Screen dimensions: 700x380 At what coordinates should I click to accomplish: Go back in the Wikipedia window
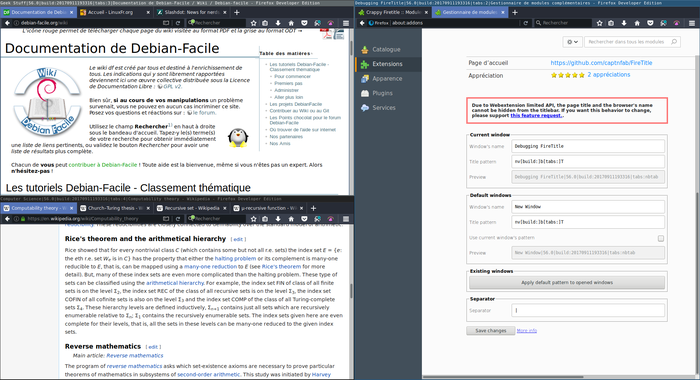pyautogui.click(x=8, y=219)
